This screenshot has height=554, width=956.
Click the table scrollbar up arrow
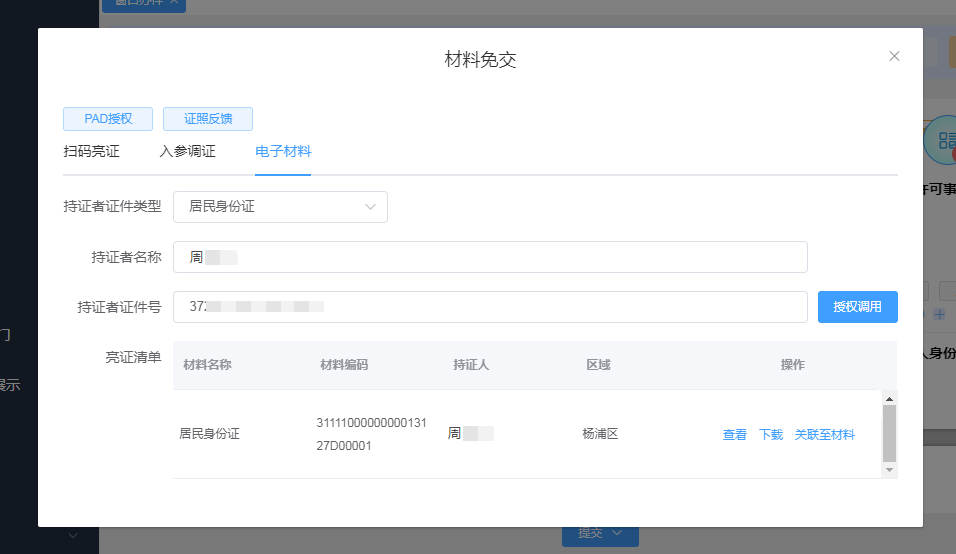pos(890,399)
